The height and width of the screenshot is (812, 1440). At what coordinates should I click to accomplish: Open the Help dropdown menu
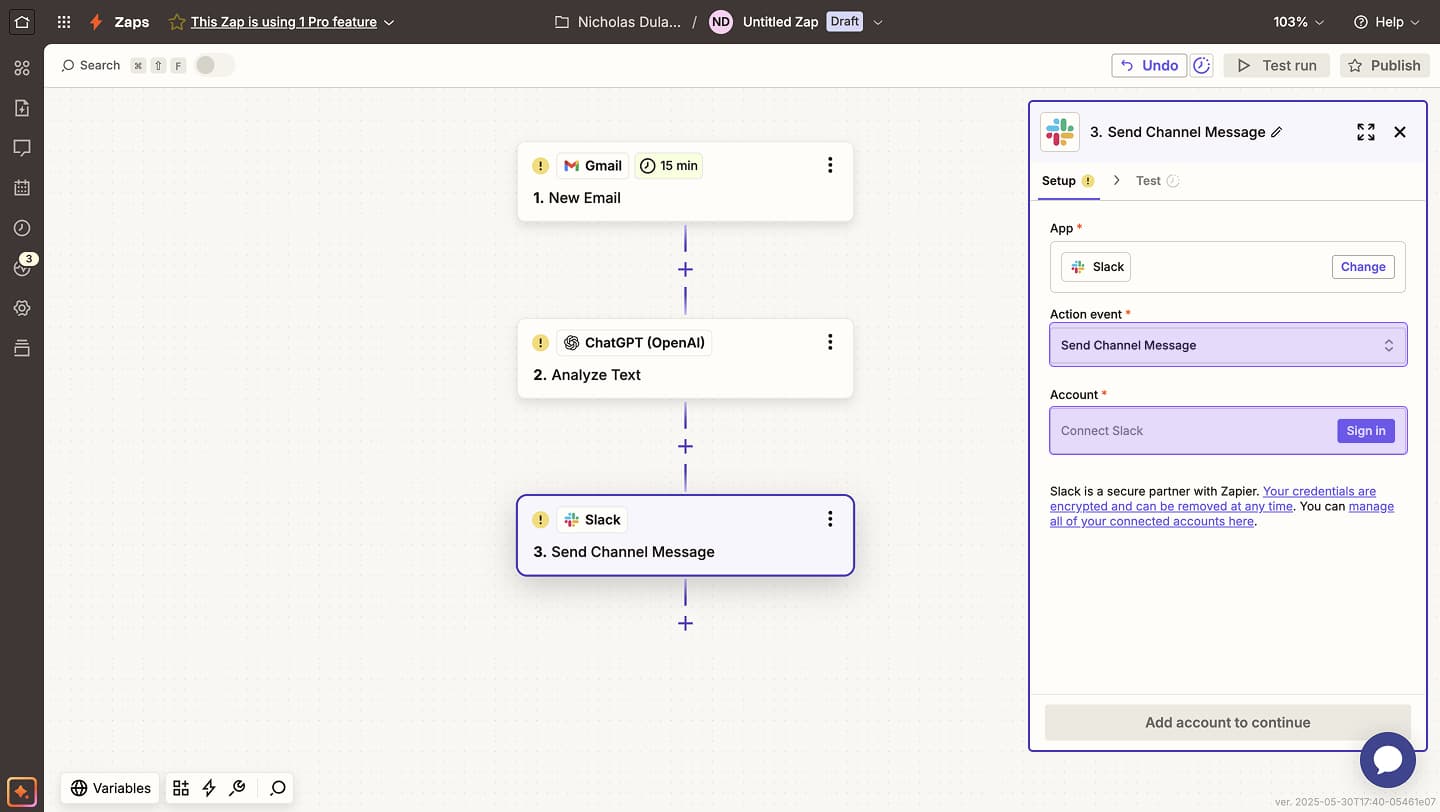coord(1386,22)
